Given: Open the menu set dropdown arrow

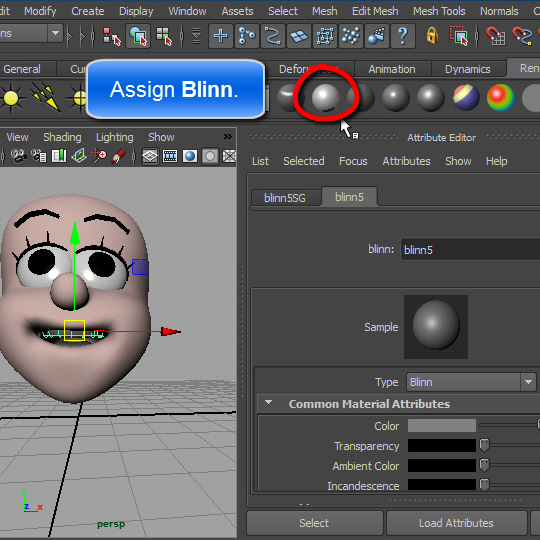Looking at the screenshot, I should (55, 33).
